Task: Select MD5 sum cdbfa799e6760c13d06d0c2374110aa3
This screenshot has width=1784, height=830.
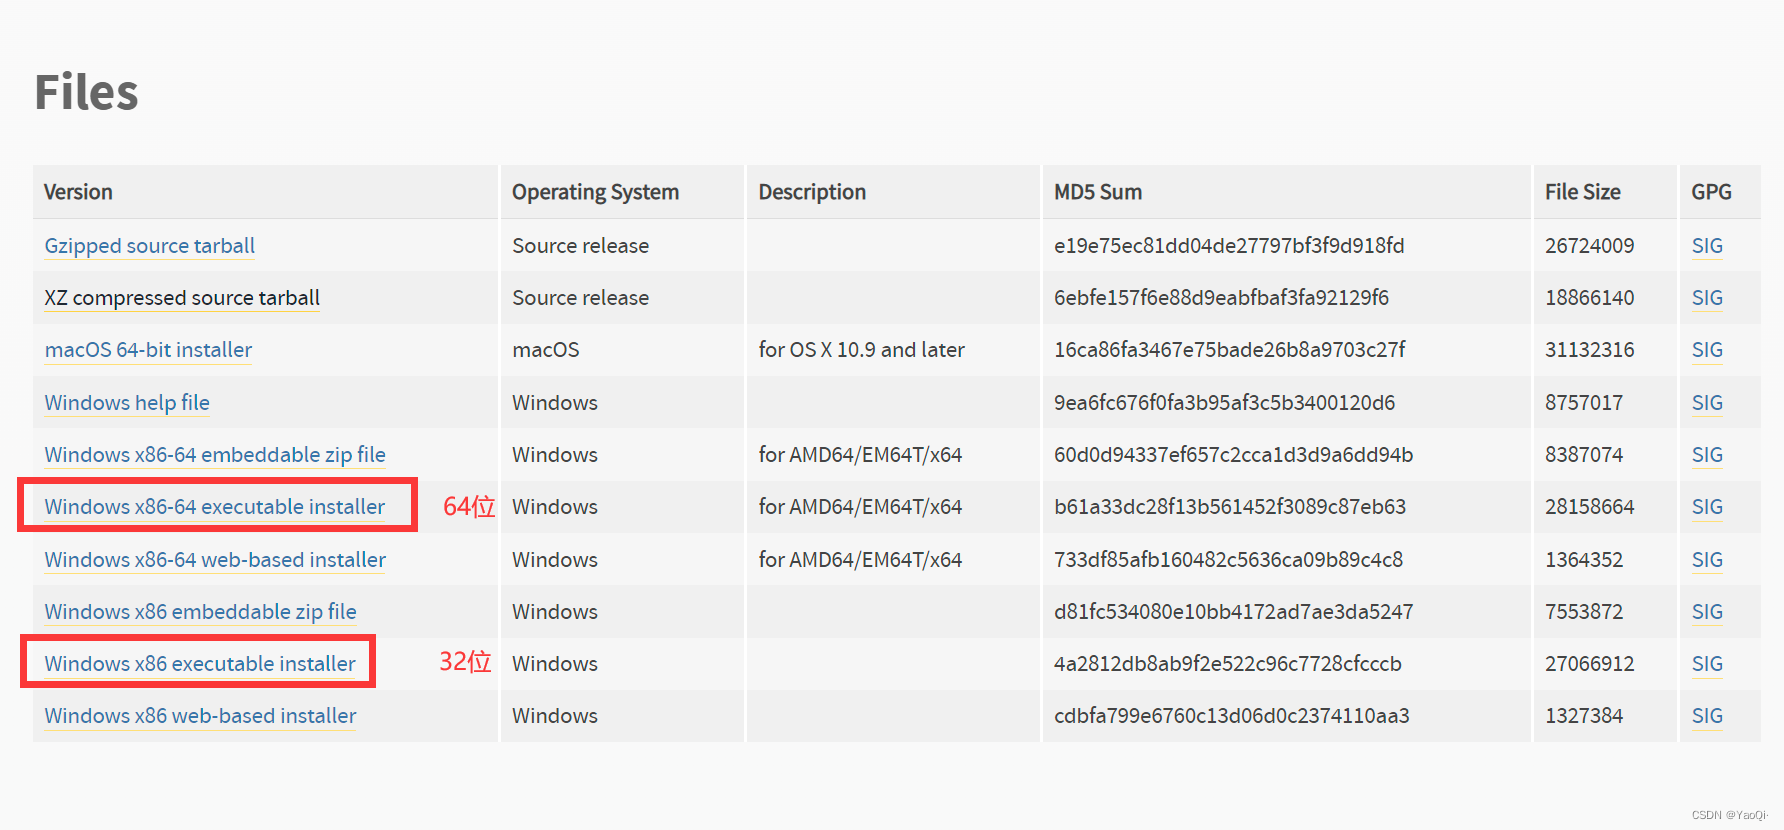Action: point(1232,716)
